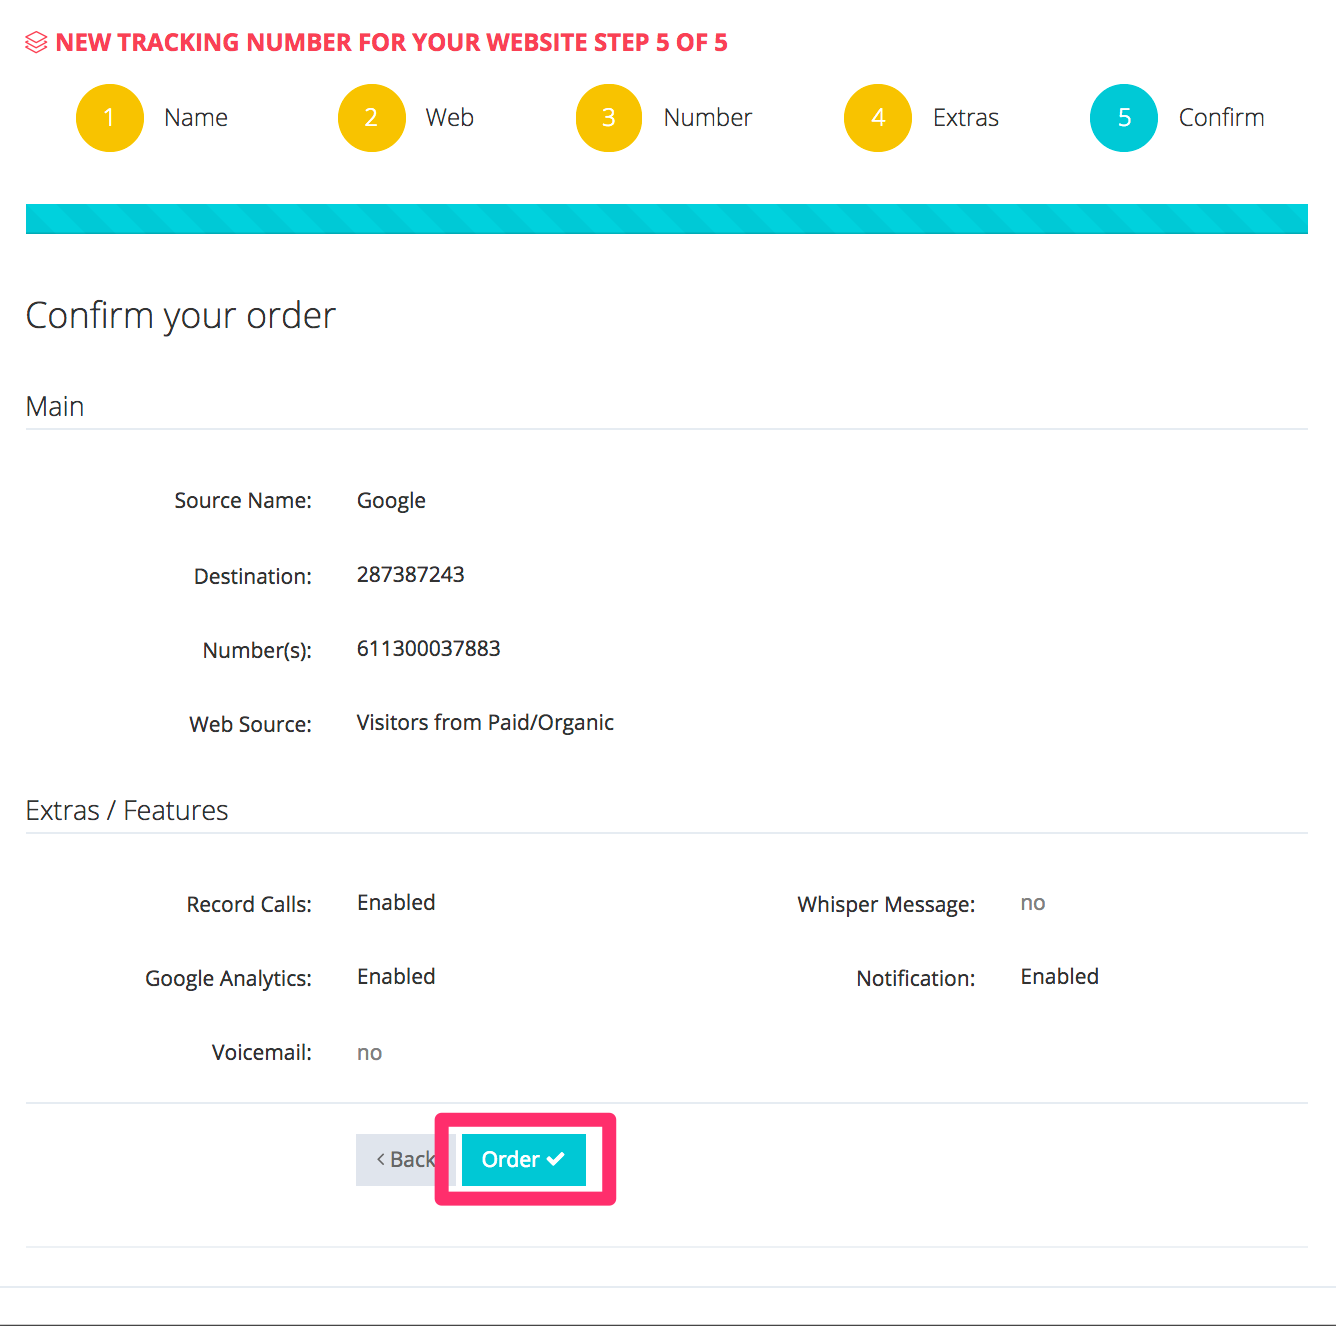Click the Source Name value Google

(x=391, y=501)
